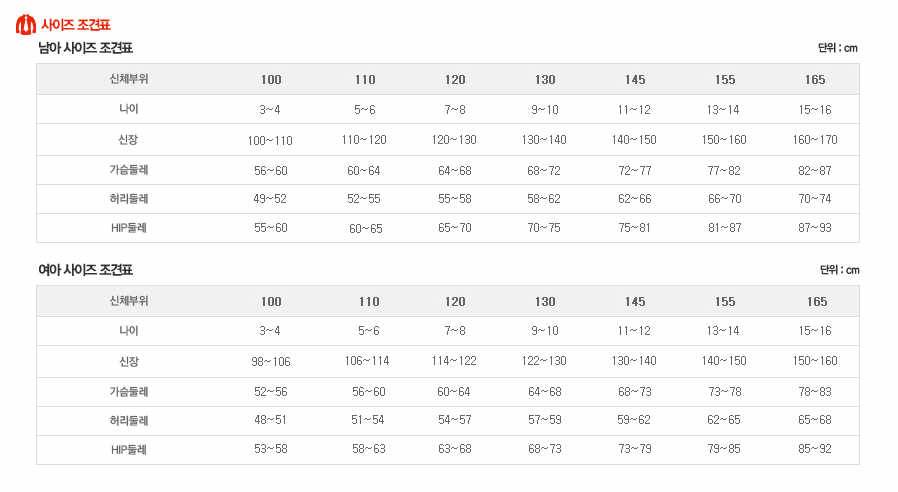The image size is (898, 492).
Task: Click the 가슴둘레 row label in boys table
Action: click(129, 170)
